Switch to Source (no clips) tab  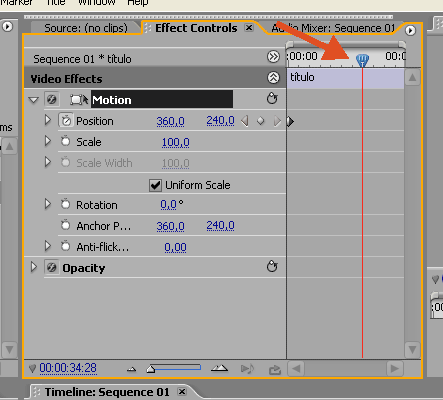86,28
